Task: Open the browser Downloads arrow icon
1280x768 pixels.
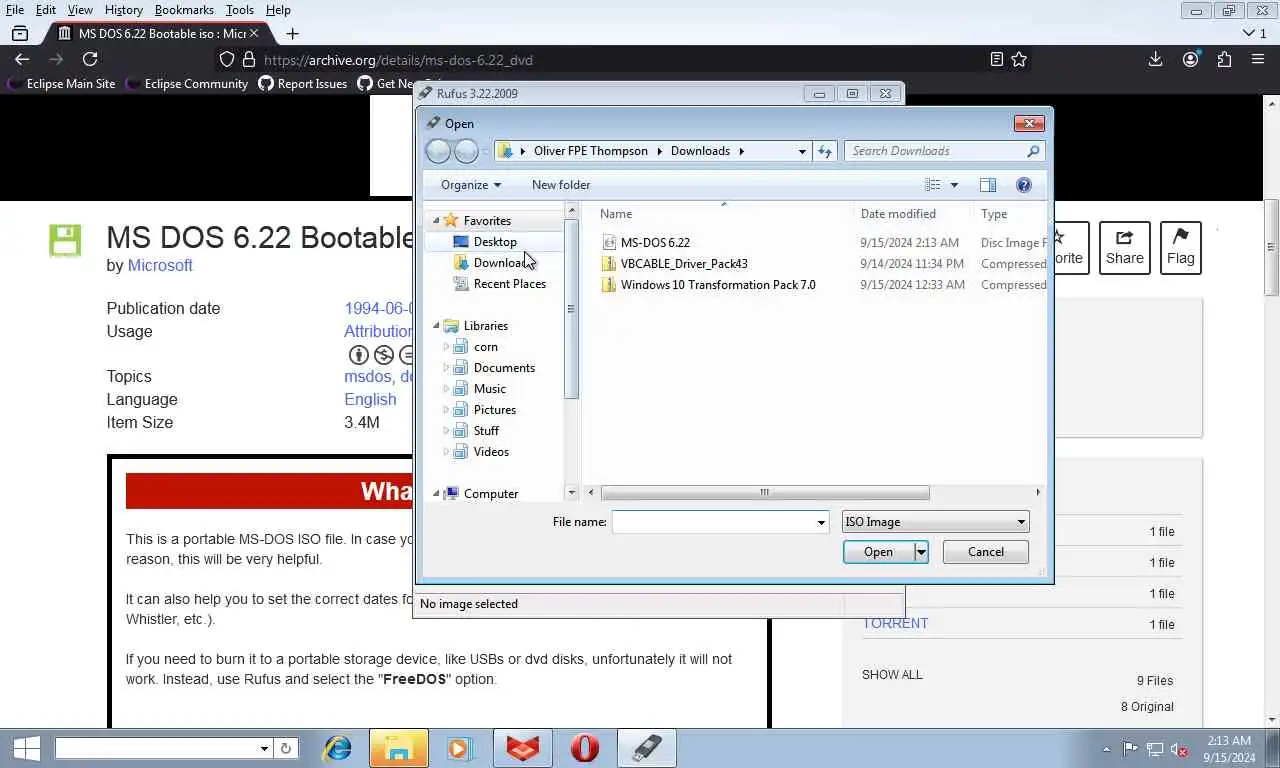Action: point(1155,60)
